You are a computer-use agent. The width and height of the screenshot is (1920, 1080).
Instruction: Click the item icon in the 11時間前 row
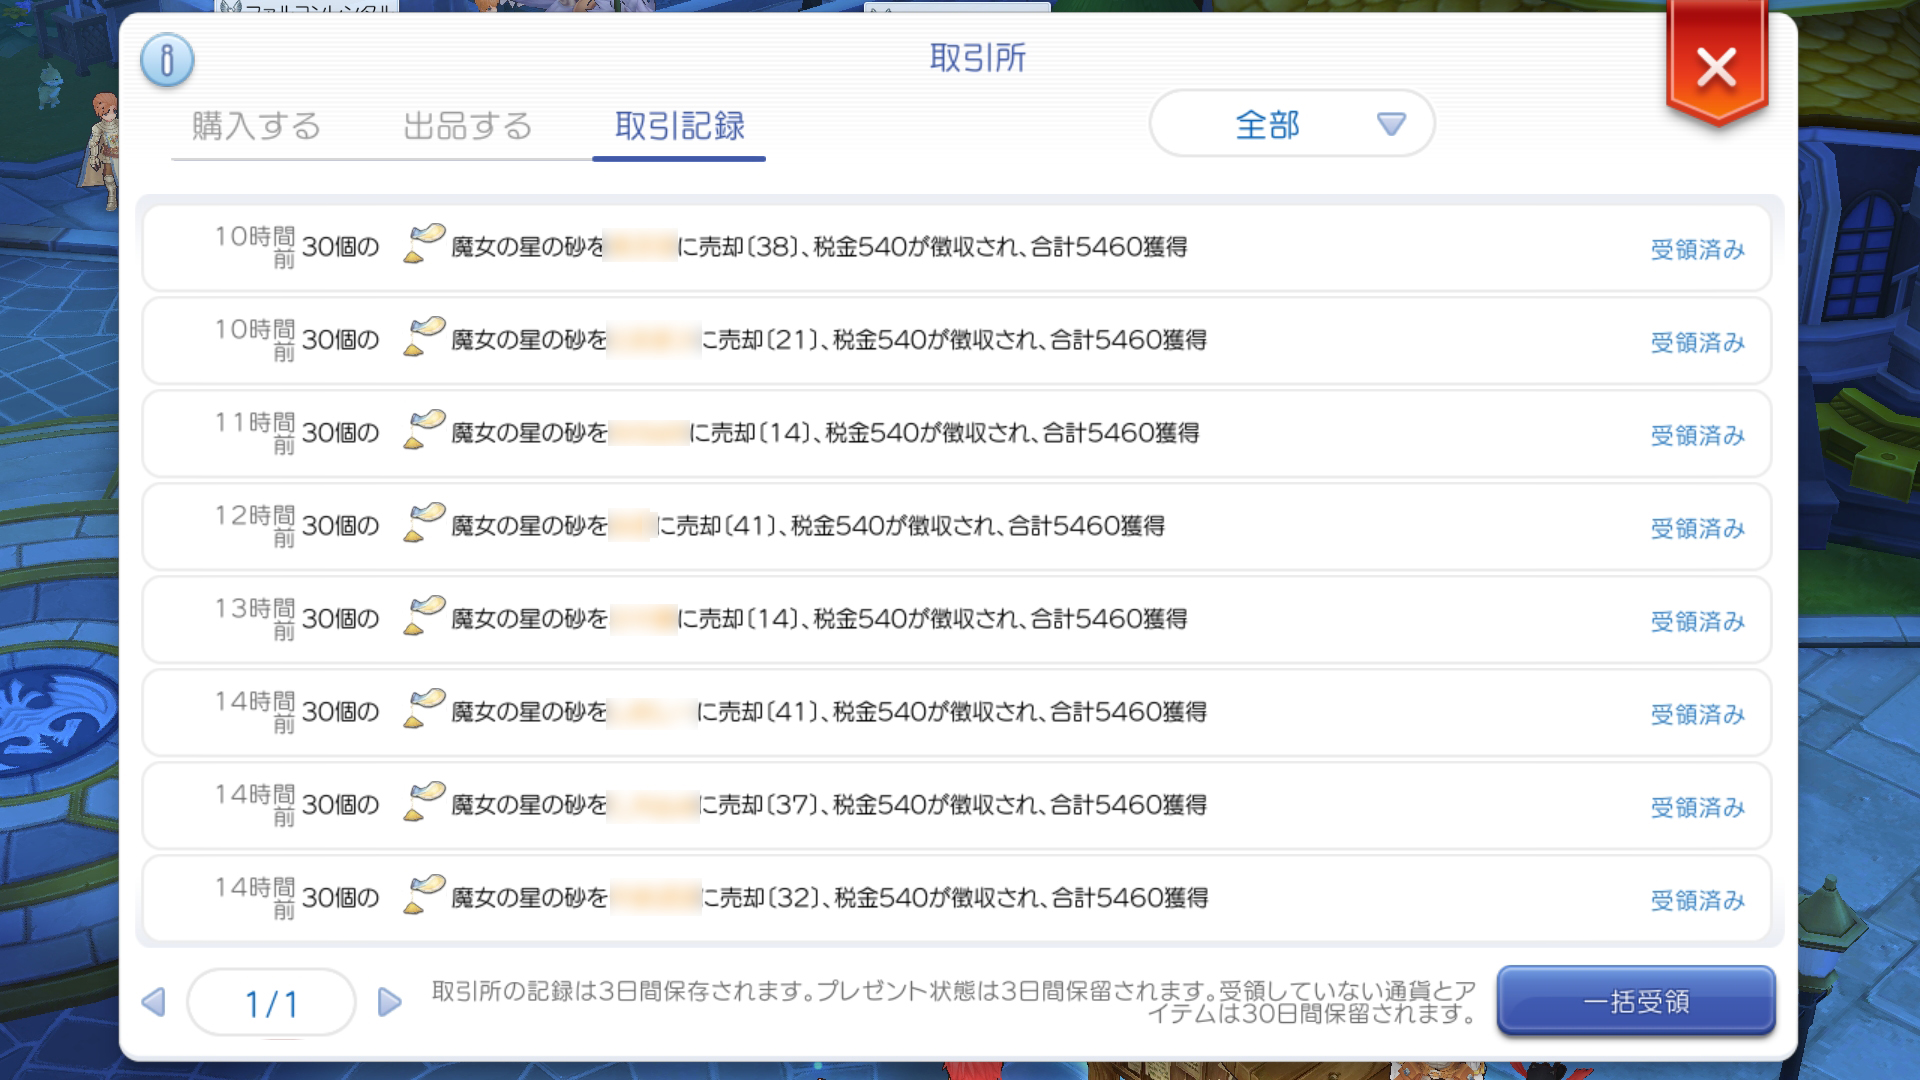[x=424, y=431]
